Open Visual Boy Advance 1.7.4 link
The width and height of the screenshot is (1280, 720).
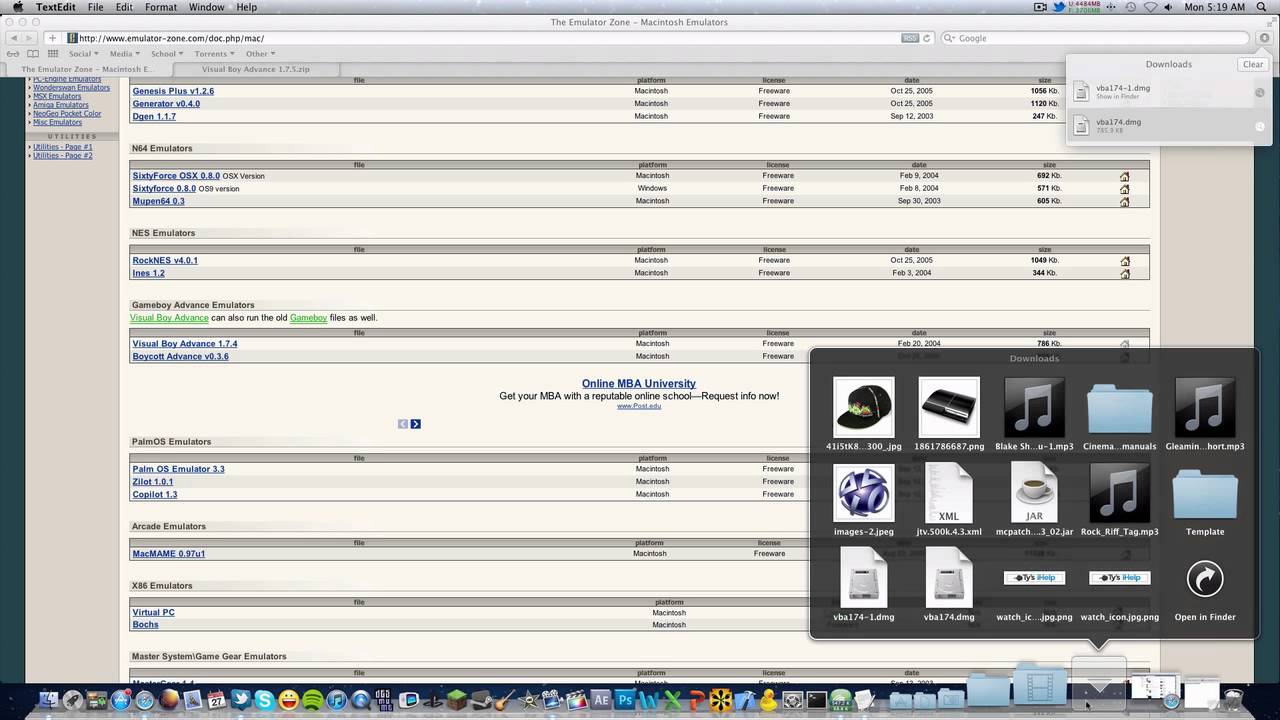pyautogui.click(x=185, y=344)
